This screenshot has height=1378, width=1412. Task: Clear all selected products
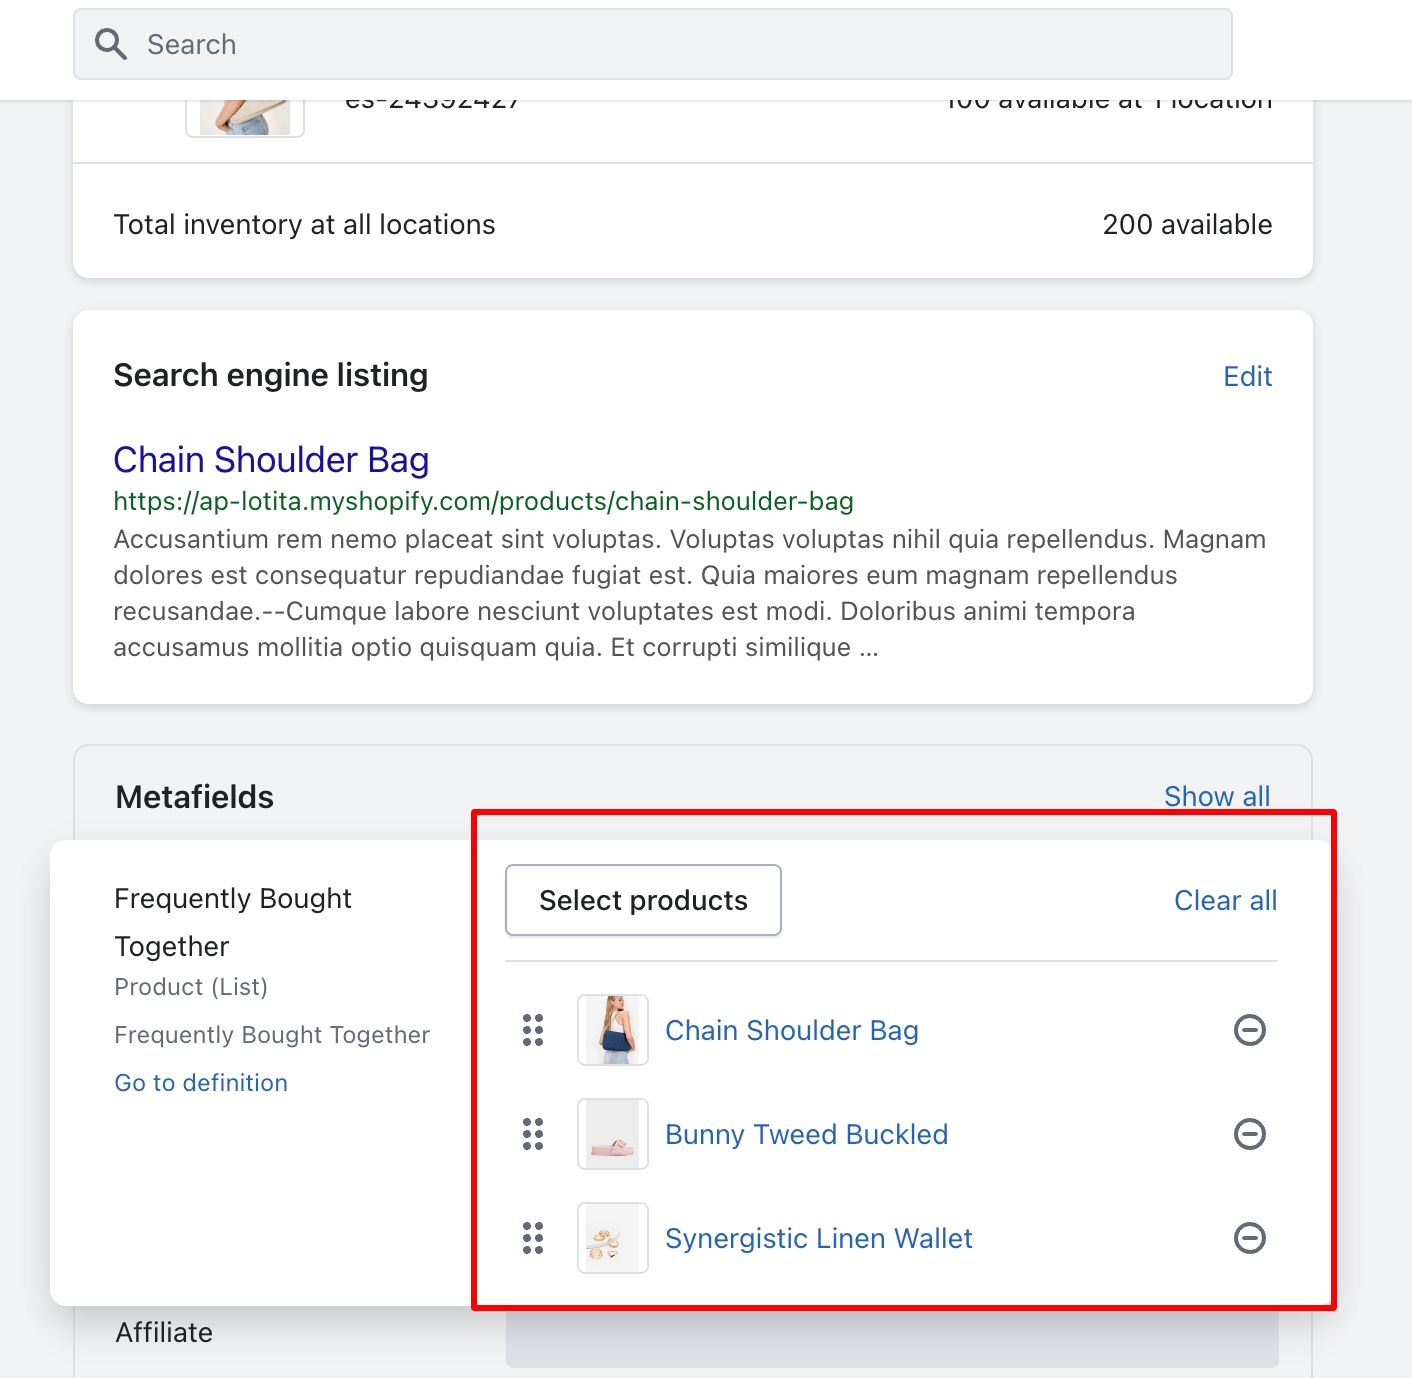[1225, 900]
